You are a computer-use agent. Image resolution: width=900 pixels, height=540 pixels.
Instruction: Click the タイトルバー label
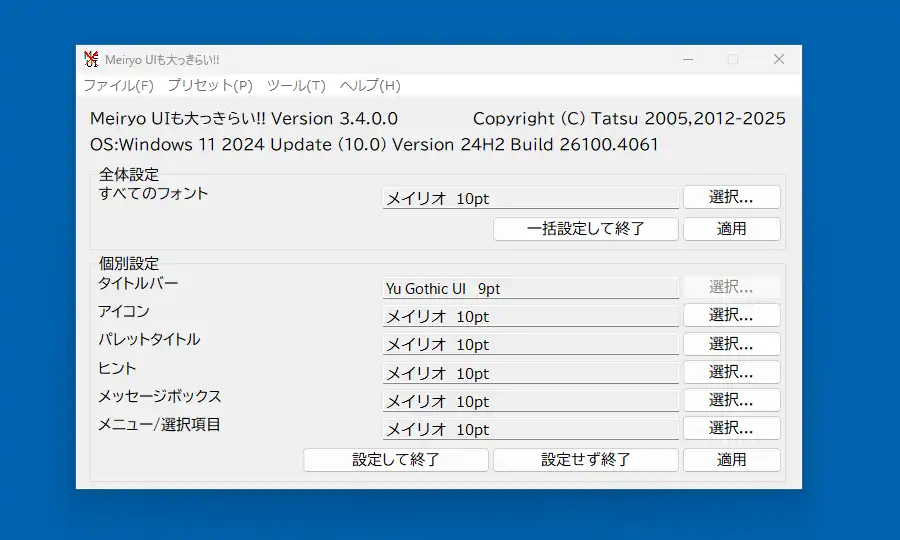(138, 283)
